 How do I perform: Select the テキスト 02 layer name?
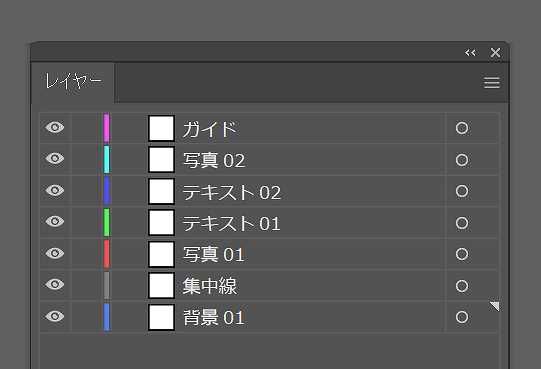[232, 192]
